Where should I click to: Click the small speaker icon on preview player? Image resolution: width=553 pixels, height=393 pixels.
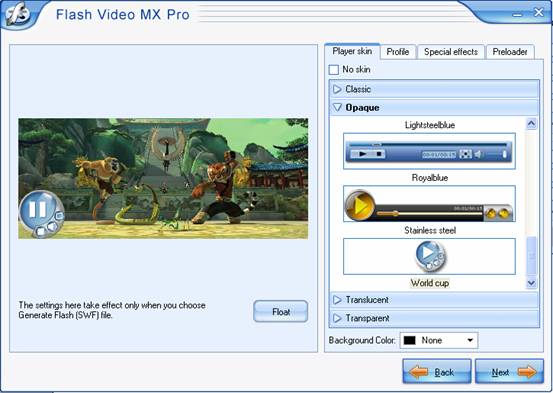[x=52, y=226]
